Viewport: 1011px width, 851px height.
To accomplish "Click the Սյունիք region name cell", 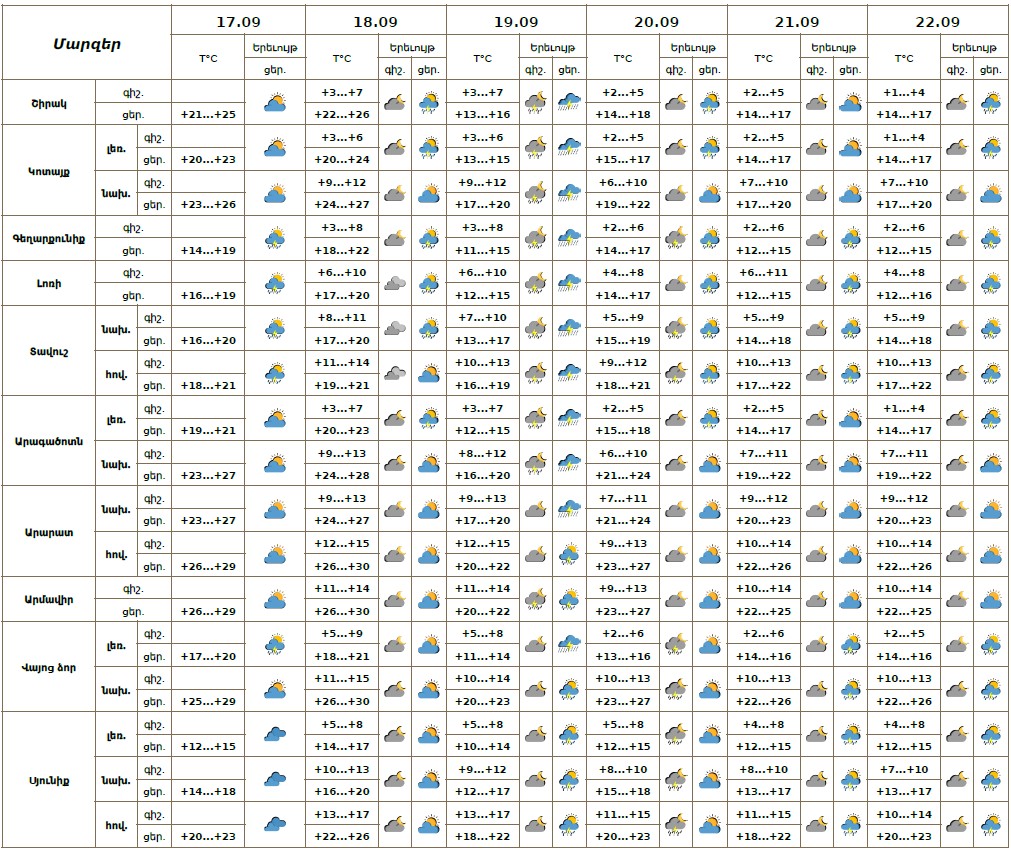I will coord(49,780).
